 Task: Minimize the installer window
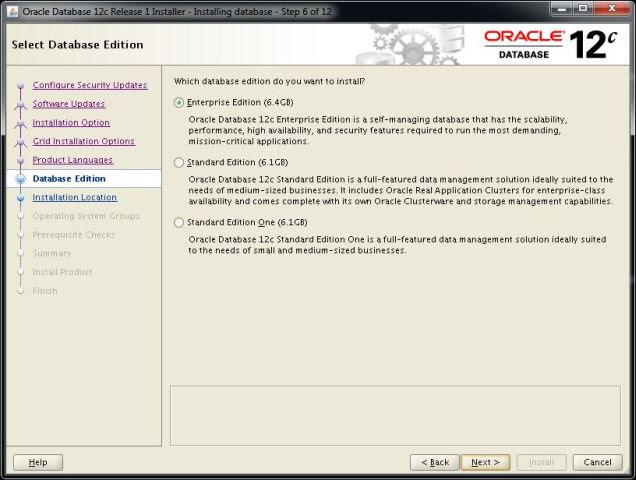point(563,9)
